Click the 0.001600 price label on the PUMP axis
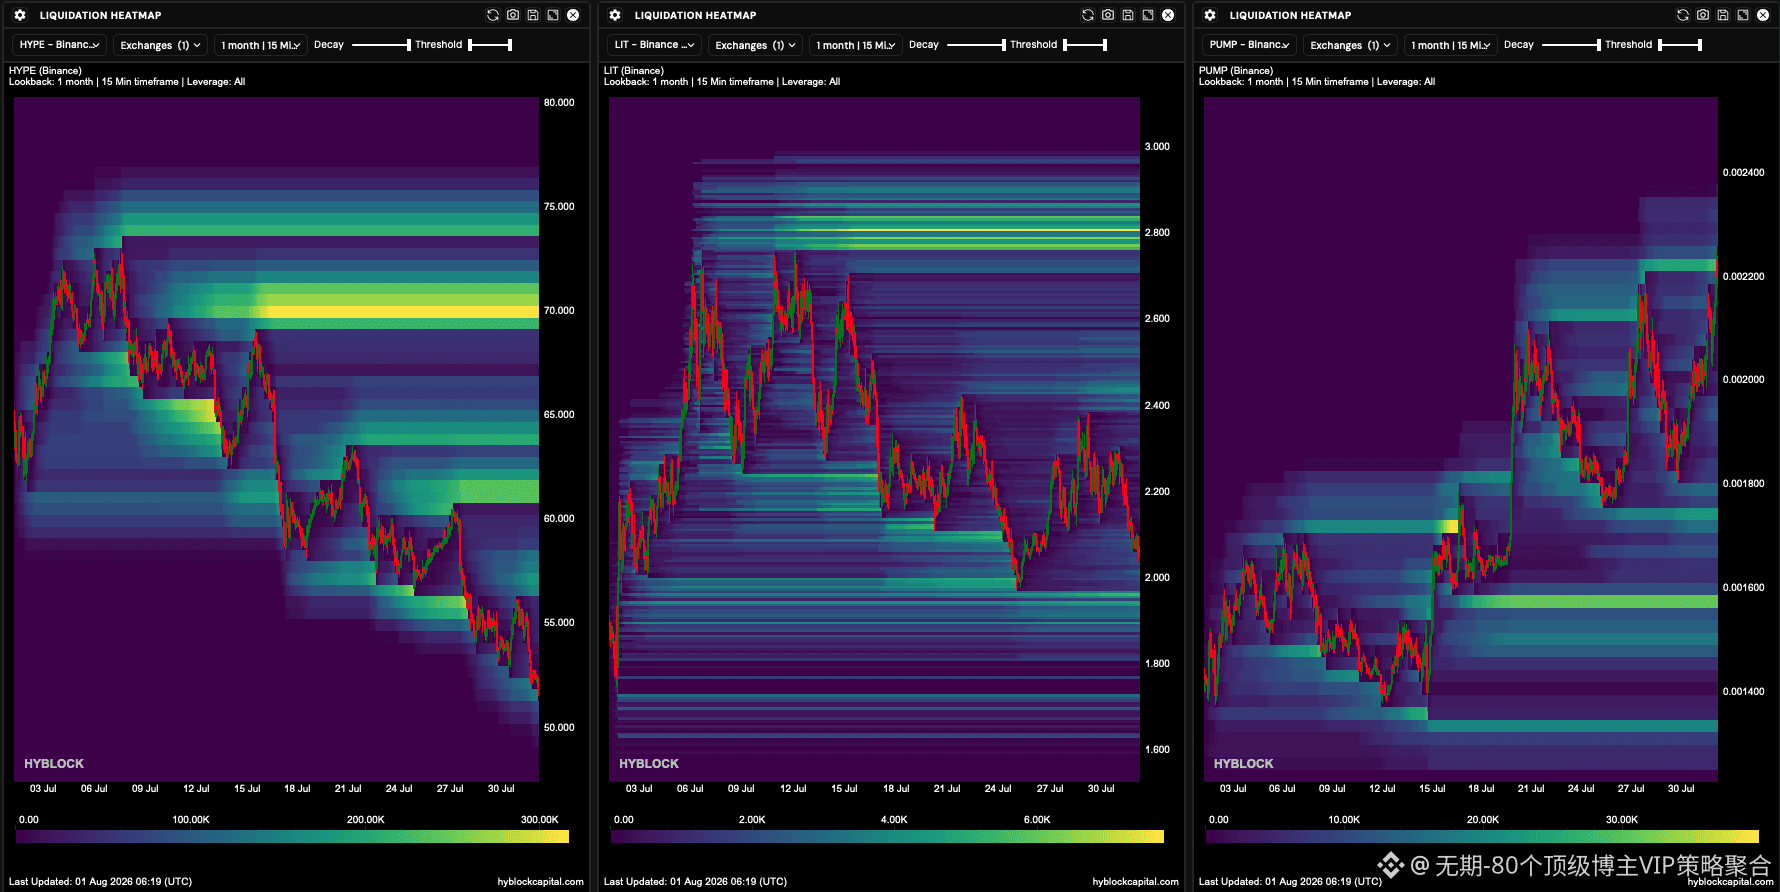The width and height of the screenshot is (1780, 892). point(1743,588)
